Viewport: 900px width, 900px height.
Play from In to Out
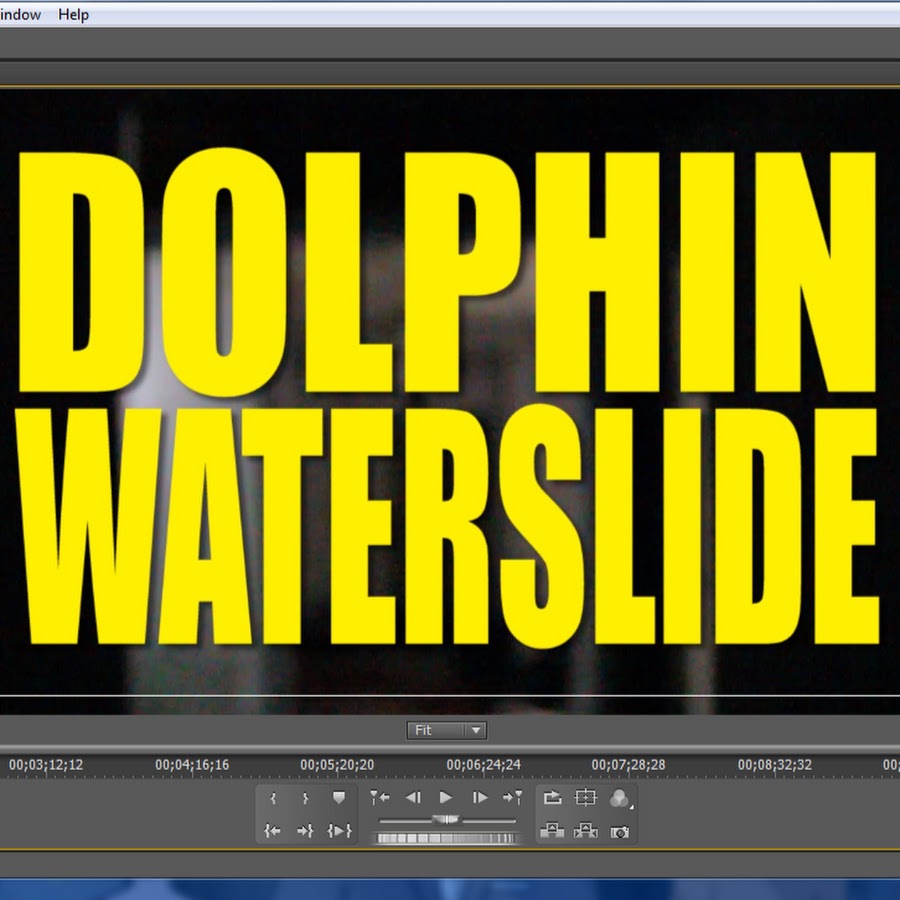click(339, 831)
